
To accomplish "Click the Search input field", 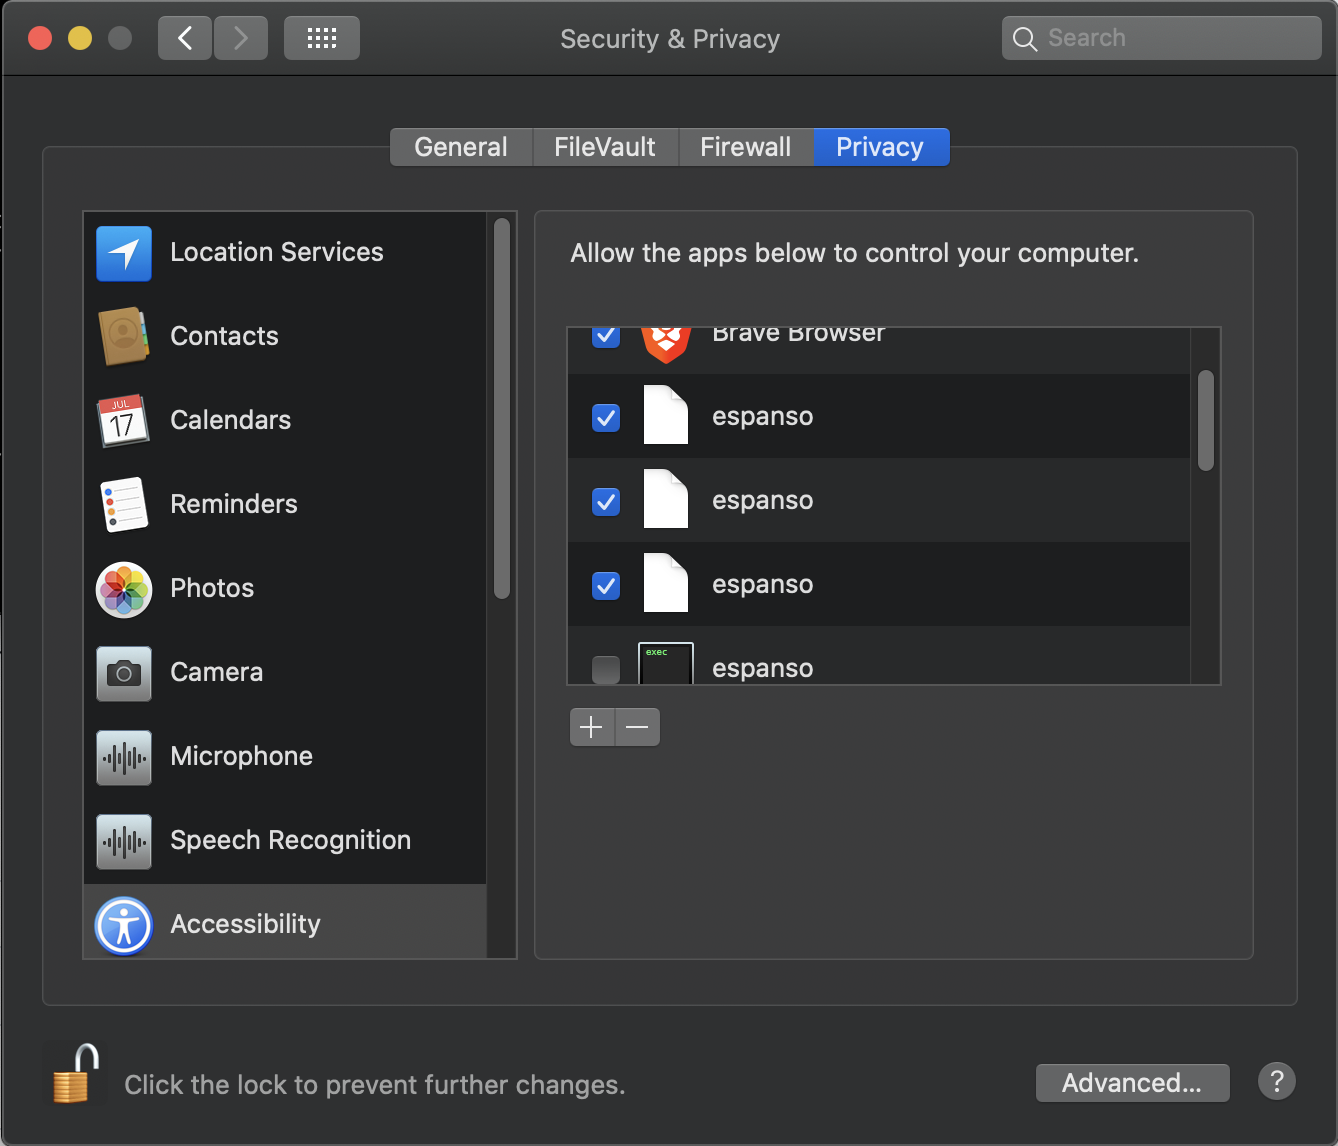I will click(x=1162, y=38).
